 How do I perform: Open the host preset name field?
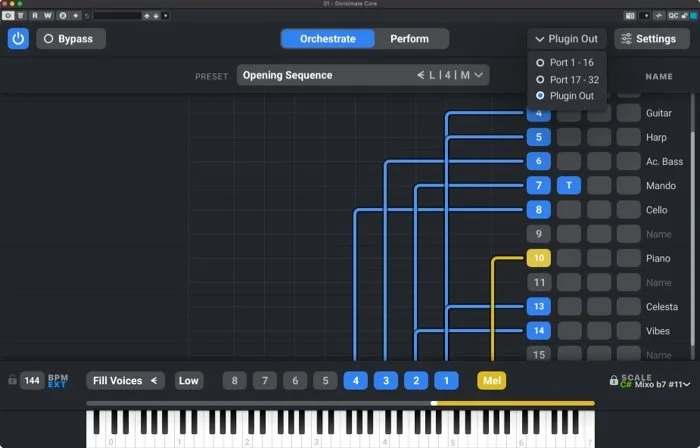click(x=117, y=16)
